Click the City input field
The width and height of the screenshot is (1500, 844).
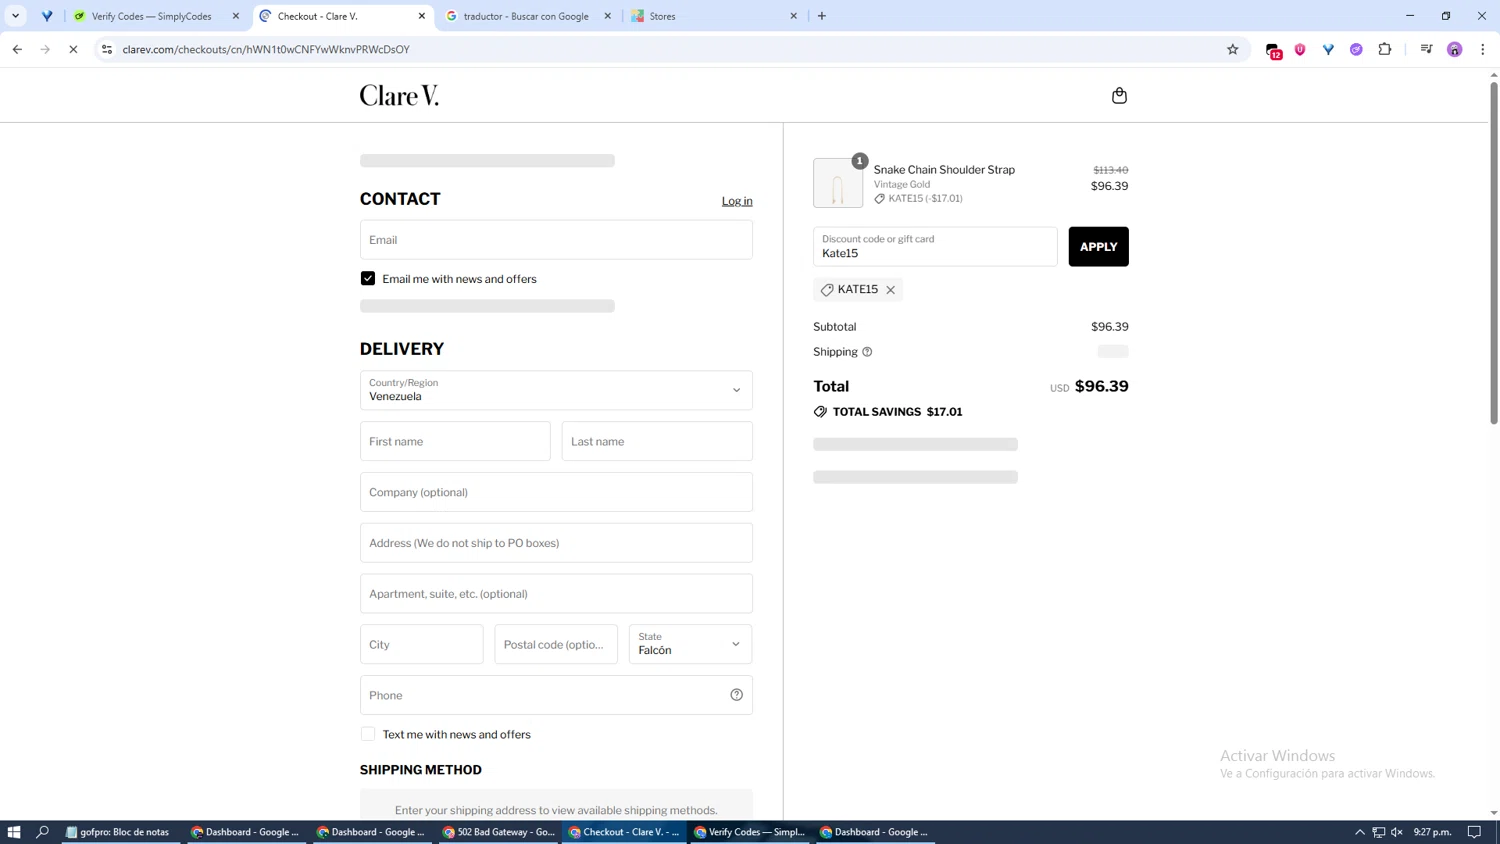tap(421, 644)
